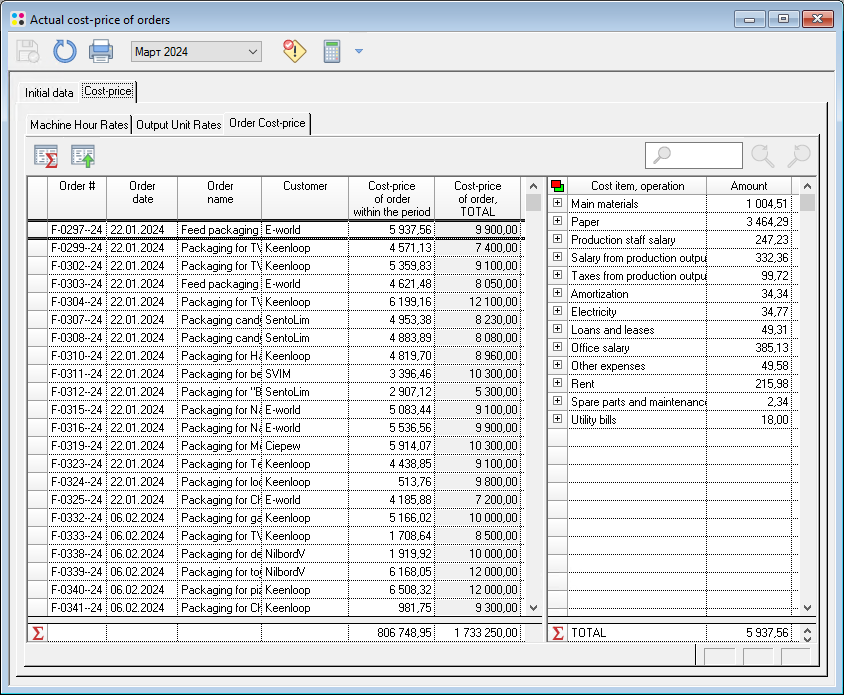Open the calculator icon
844x695 pixels.
(332, 51)
